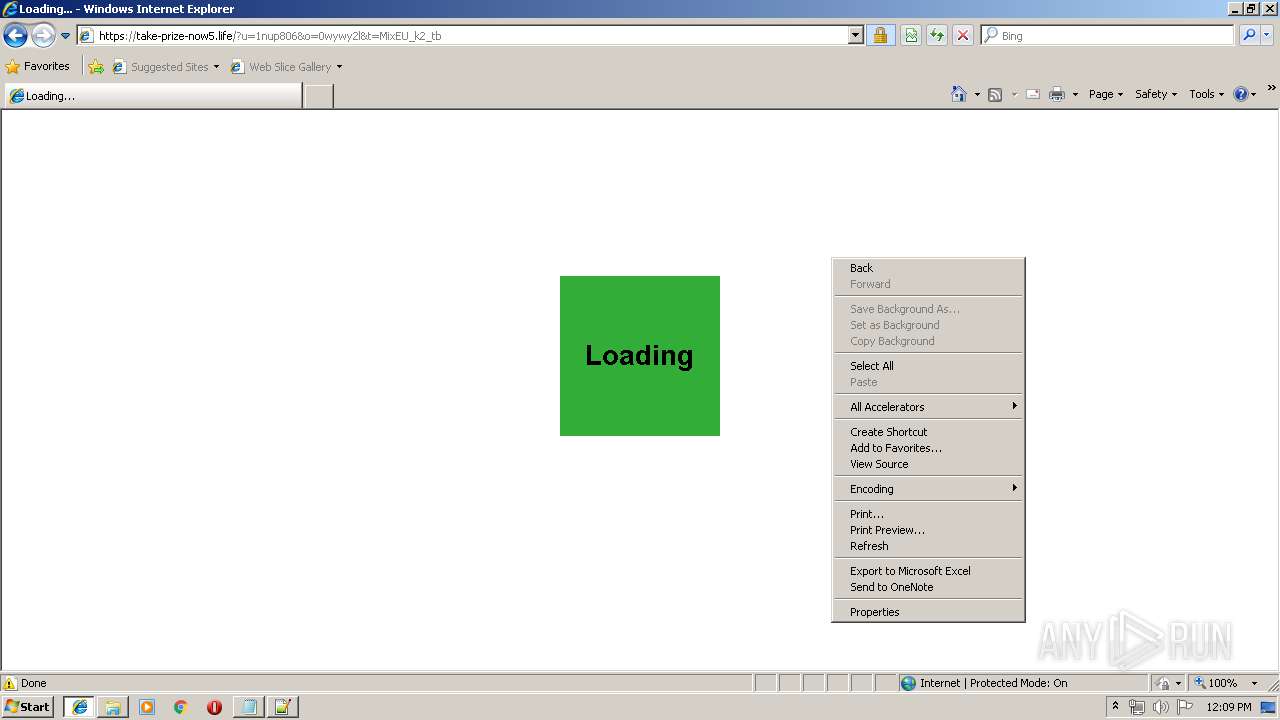Viewport: 1280px width, 720px height.
Task: Click the Read Mail envelope icon
Action: 1033,94
